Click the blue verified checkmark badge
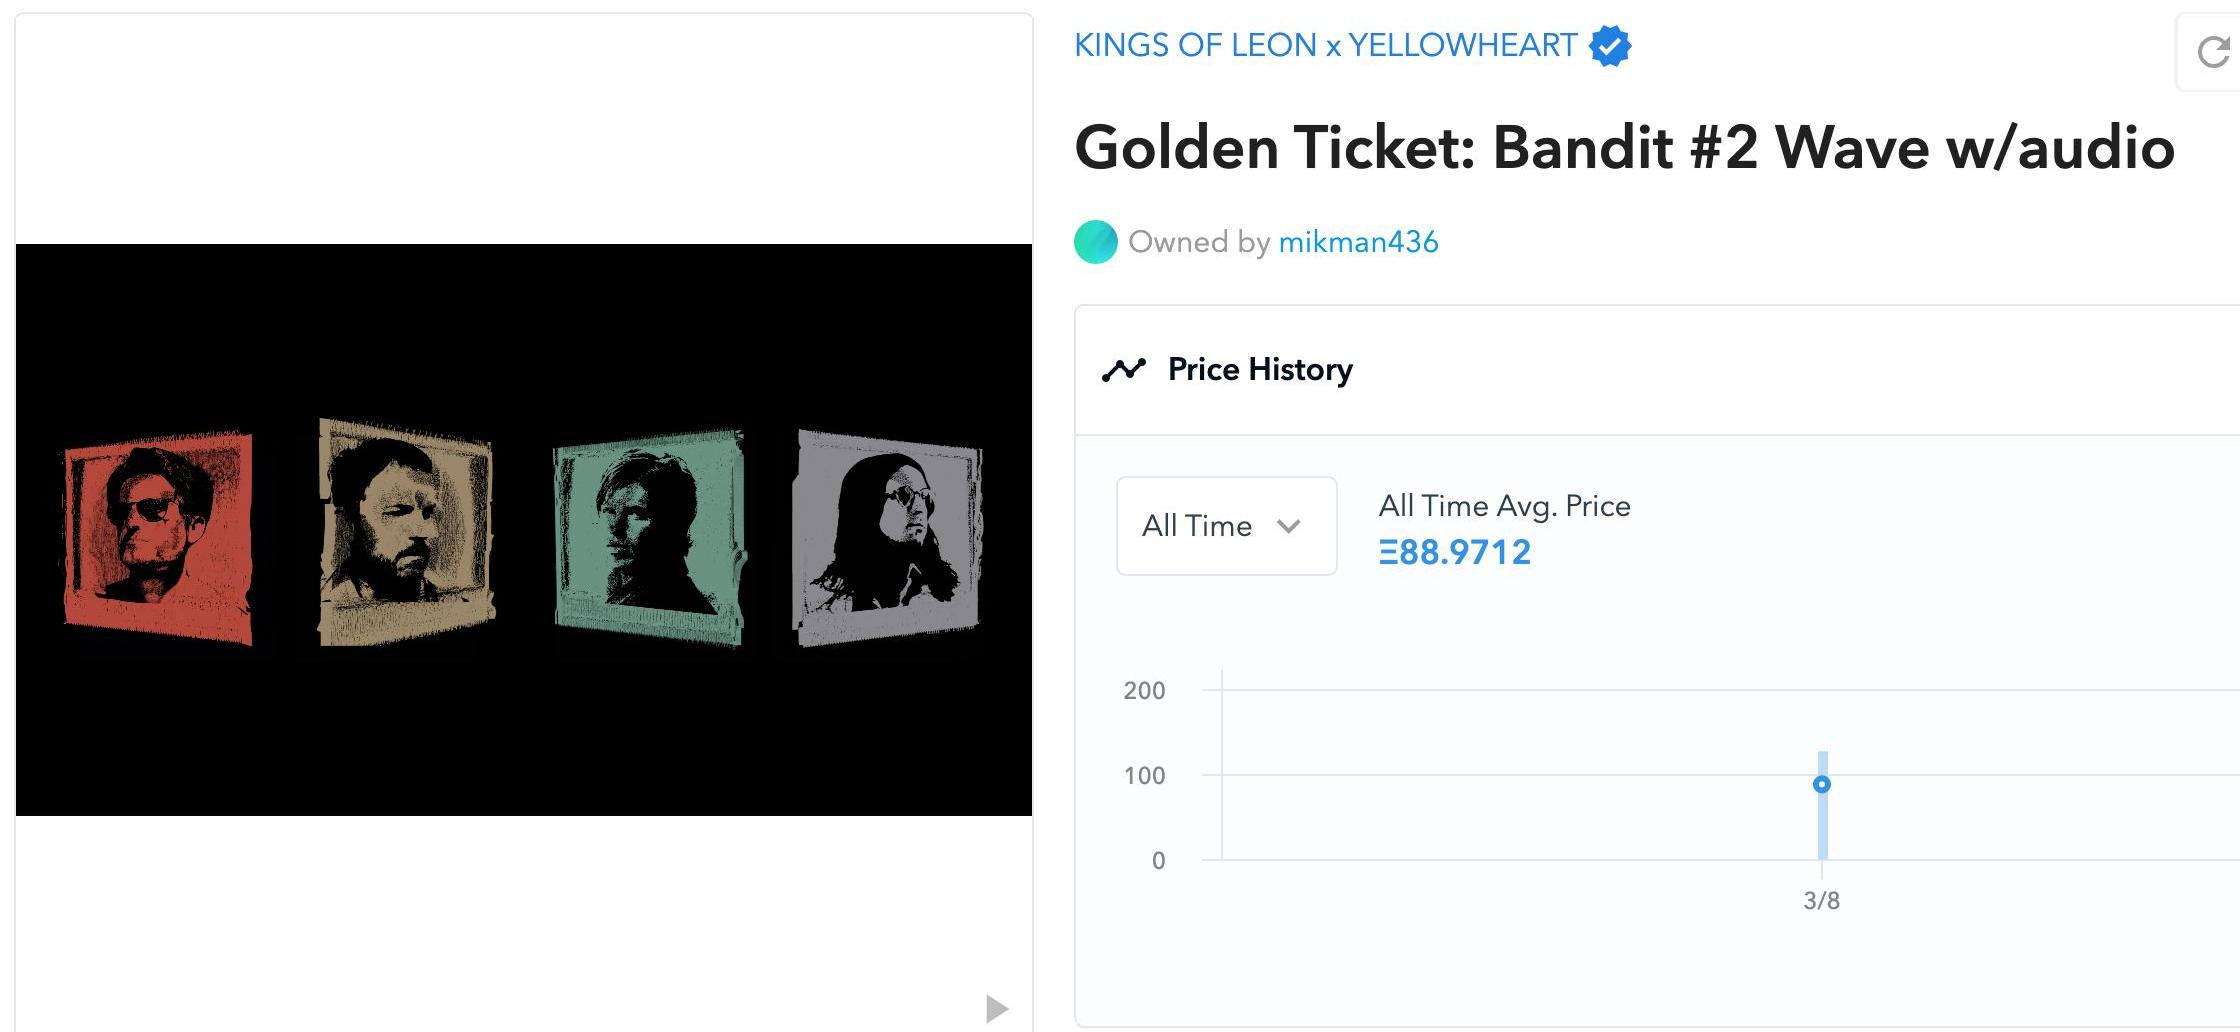The height and width of the screenshot is (1032, 2240). [x=1609, y=46]
